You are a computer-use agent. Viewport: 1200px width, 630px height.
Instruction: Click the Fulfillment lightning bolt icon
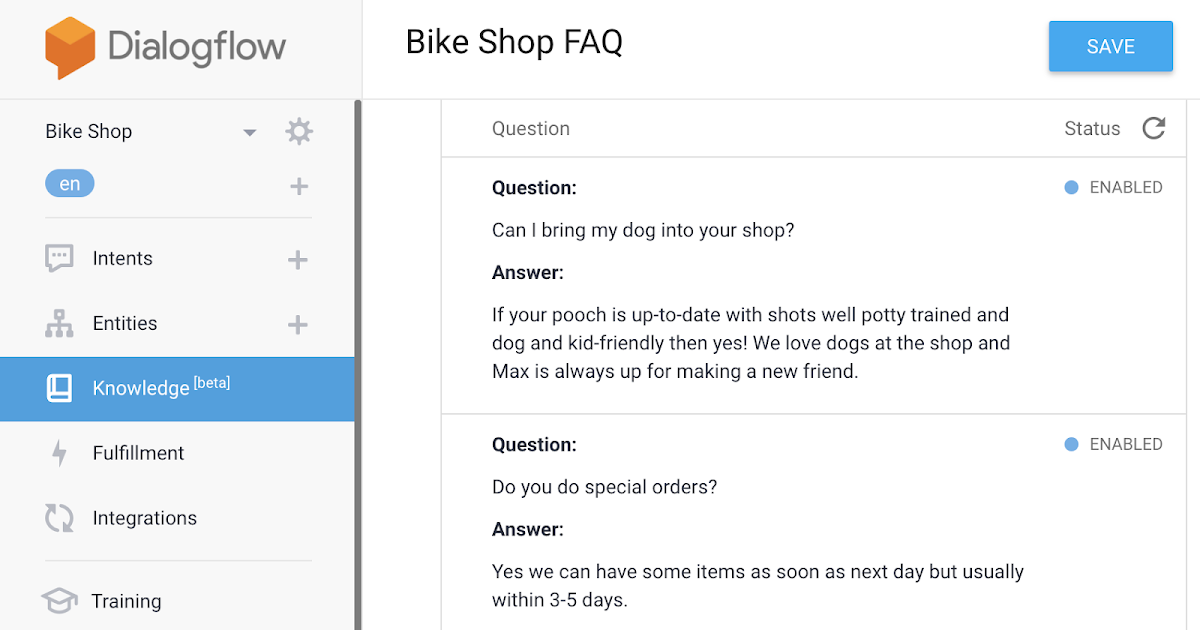(59, 453)
